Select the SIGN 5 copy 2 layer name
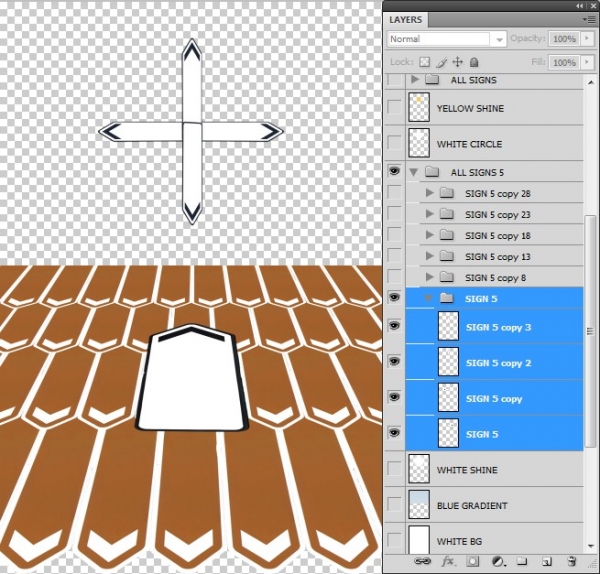This screenshot has height=574, width=600. click(498, 363)
